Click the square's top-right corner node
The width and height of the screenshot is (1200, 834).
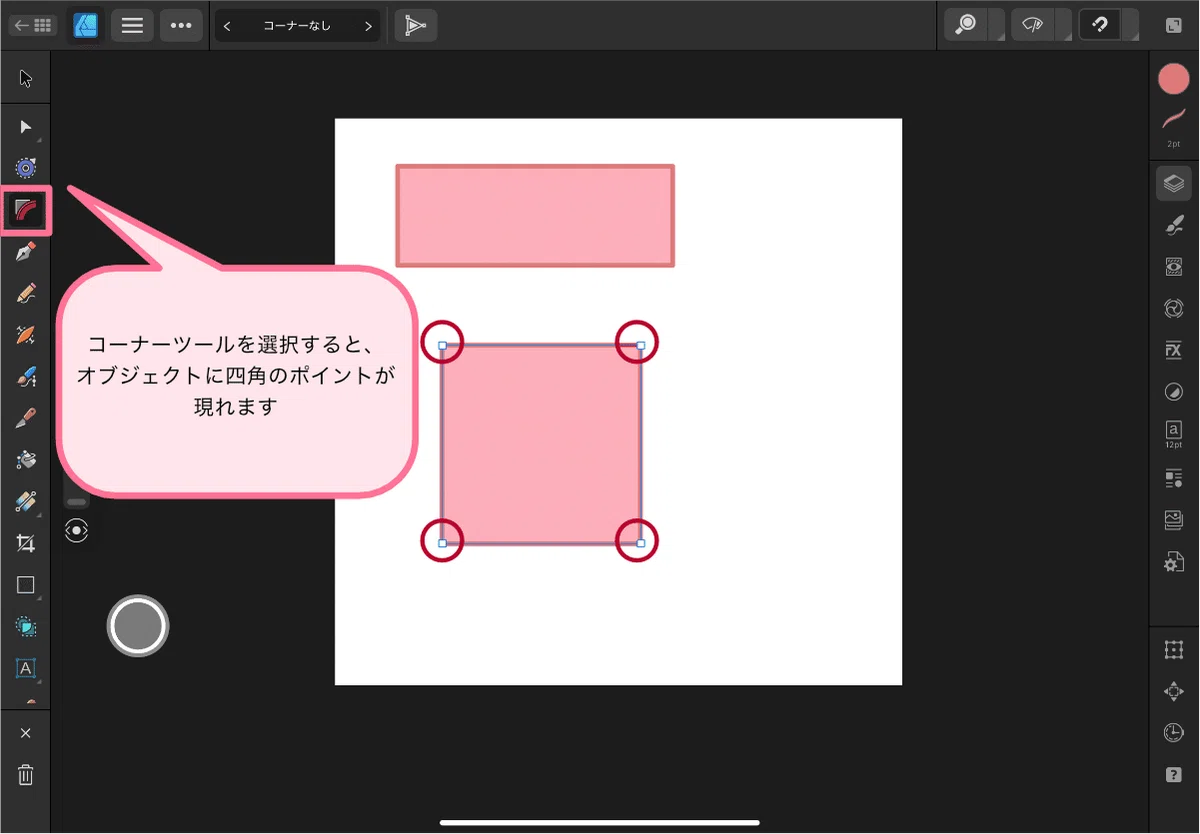point(641,345)
